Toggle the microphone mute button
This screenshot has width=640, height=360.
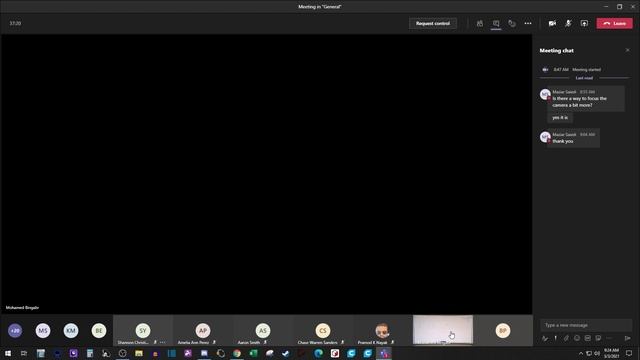568,23
